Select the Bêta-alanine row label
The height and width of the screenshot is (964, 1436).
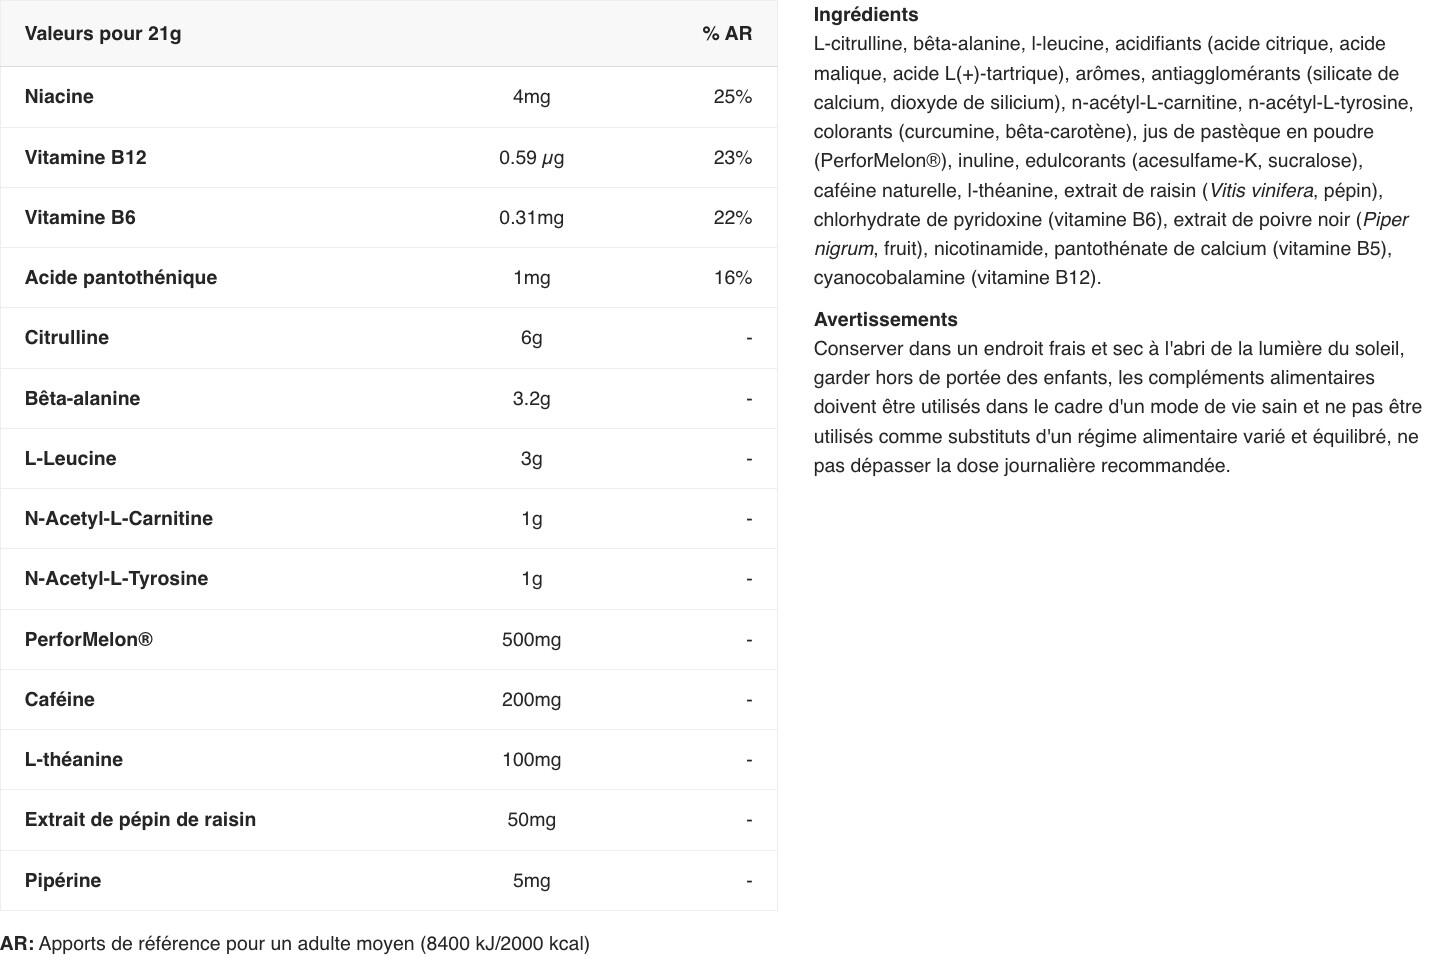(x=82, y=399)
